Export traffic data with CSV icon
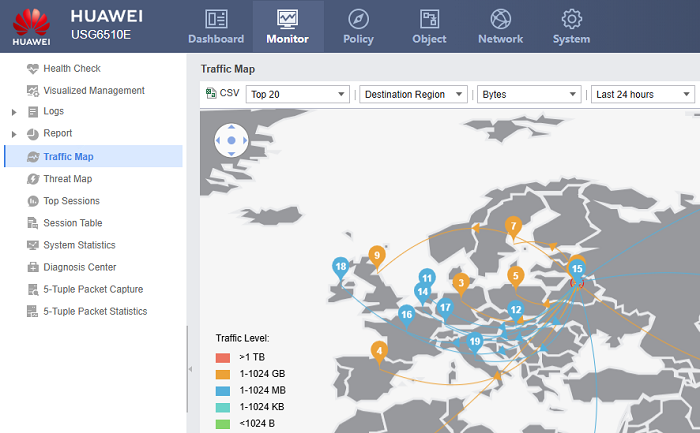Image resolution: width=700 pixels, height=433 pixels. pyautogui.click(x=211, y=94)
